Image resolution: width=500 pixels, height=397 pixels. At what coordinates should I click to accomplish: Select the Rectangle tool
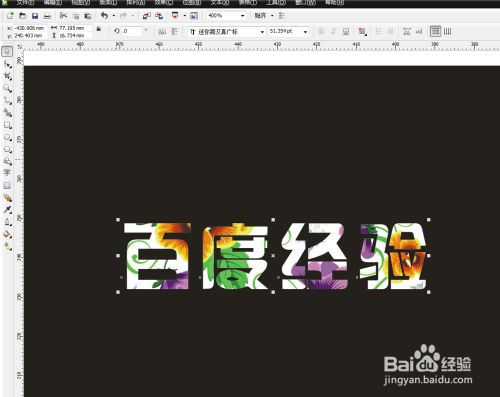click(7, 125)
